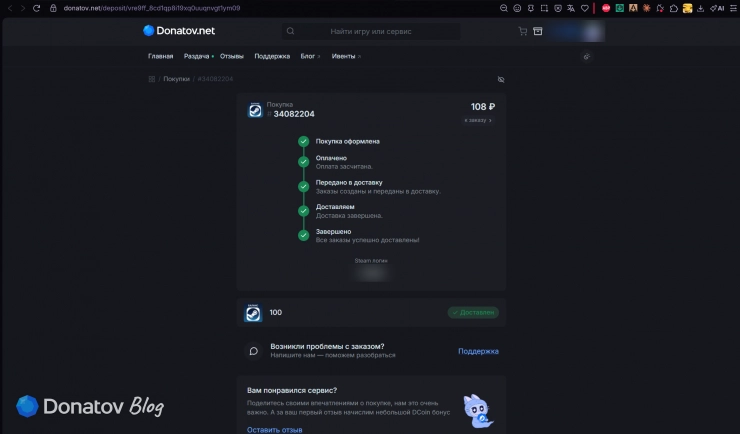
Task: Click the 108 ₽ price
Action: click(x=483, y=107)
